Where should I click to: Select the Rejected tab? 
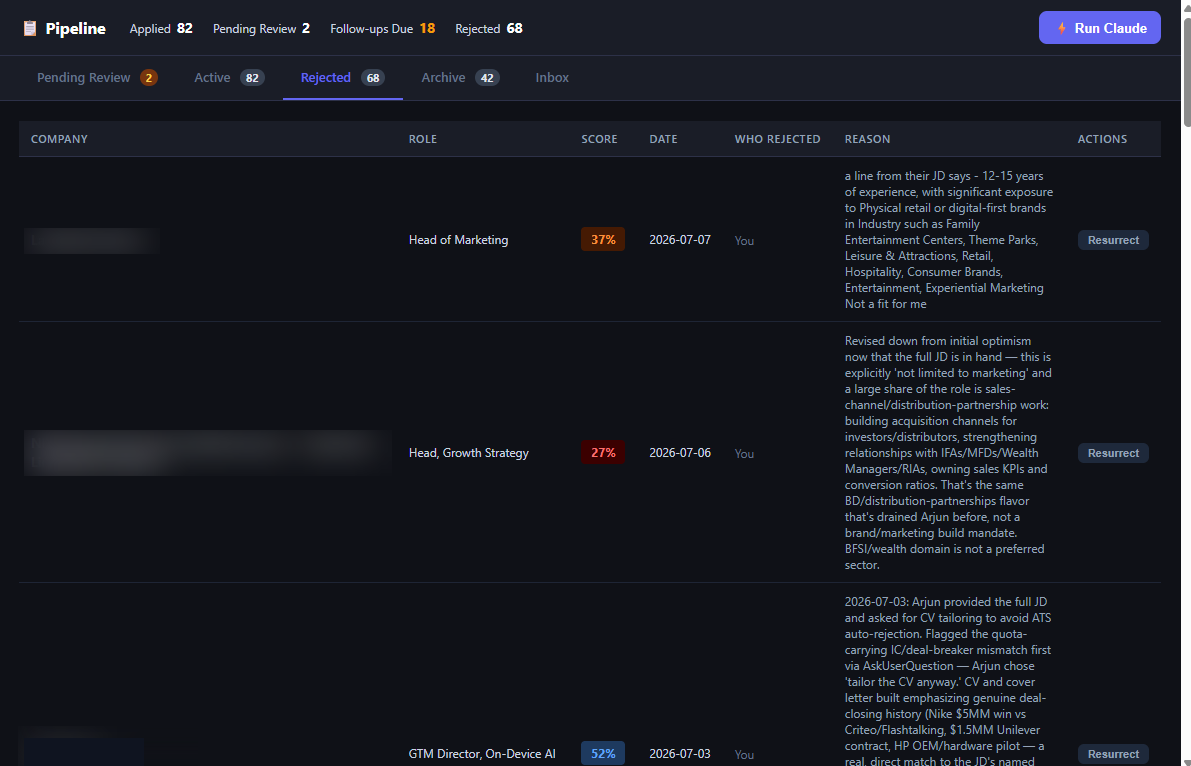[x=343, y=78]
